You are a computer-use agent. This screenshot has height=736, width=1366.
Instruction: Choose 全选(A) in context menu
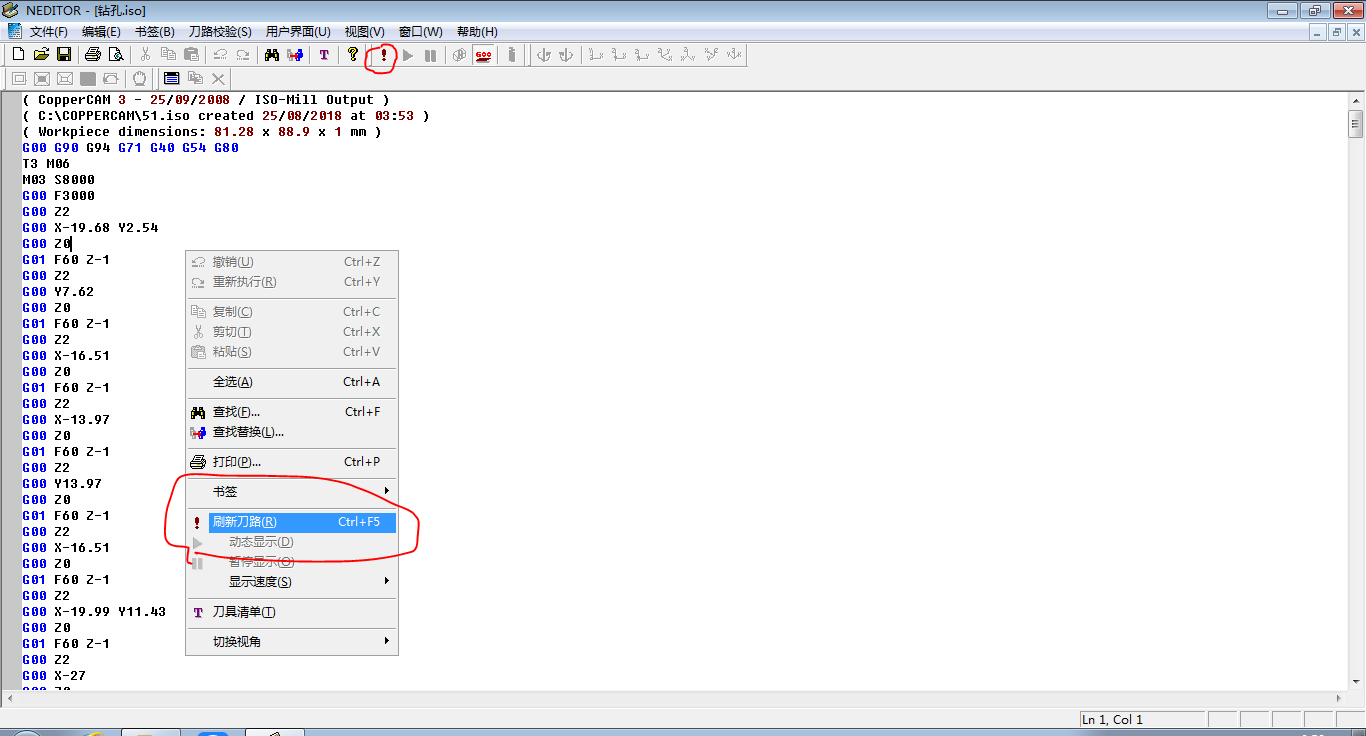[292, 382]
